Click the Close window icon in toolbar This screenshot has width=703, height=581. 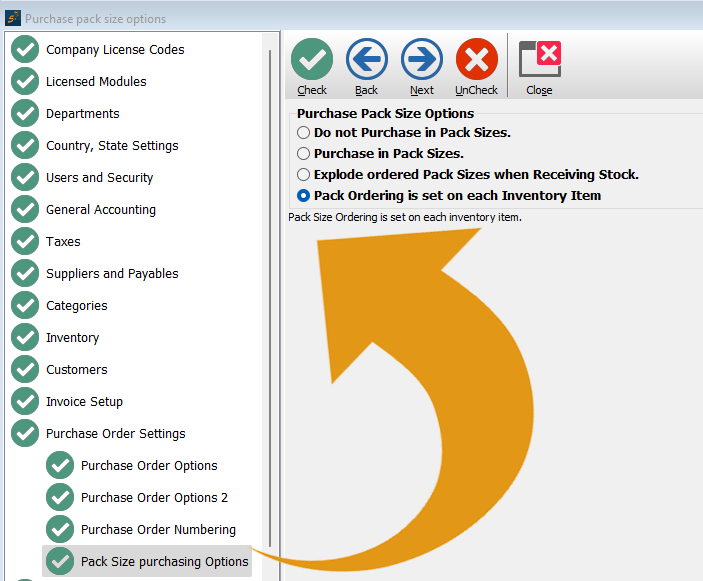(540, 61)
